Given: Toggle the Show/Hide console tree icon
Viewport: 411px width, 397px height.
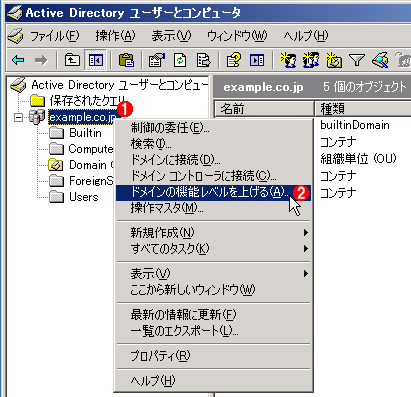Looking at the screenshot, I should click(96, 60).
